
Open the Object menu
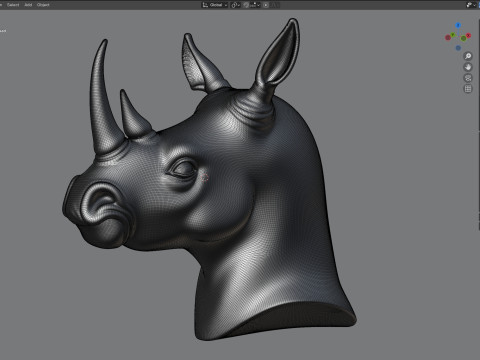[x=43, y=5]
